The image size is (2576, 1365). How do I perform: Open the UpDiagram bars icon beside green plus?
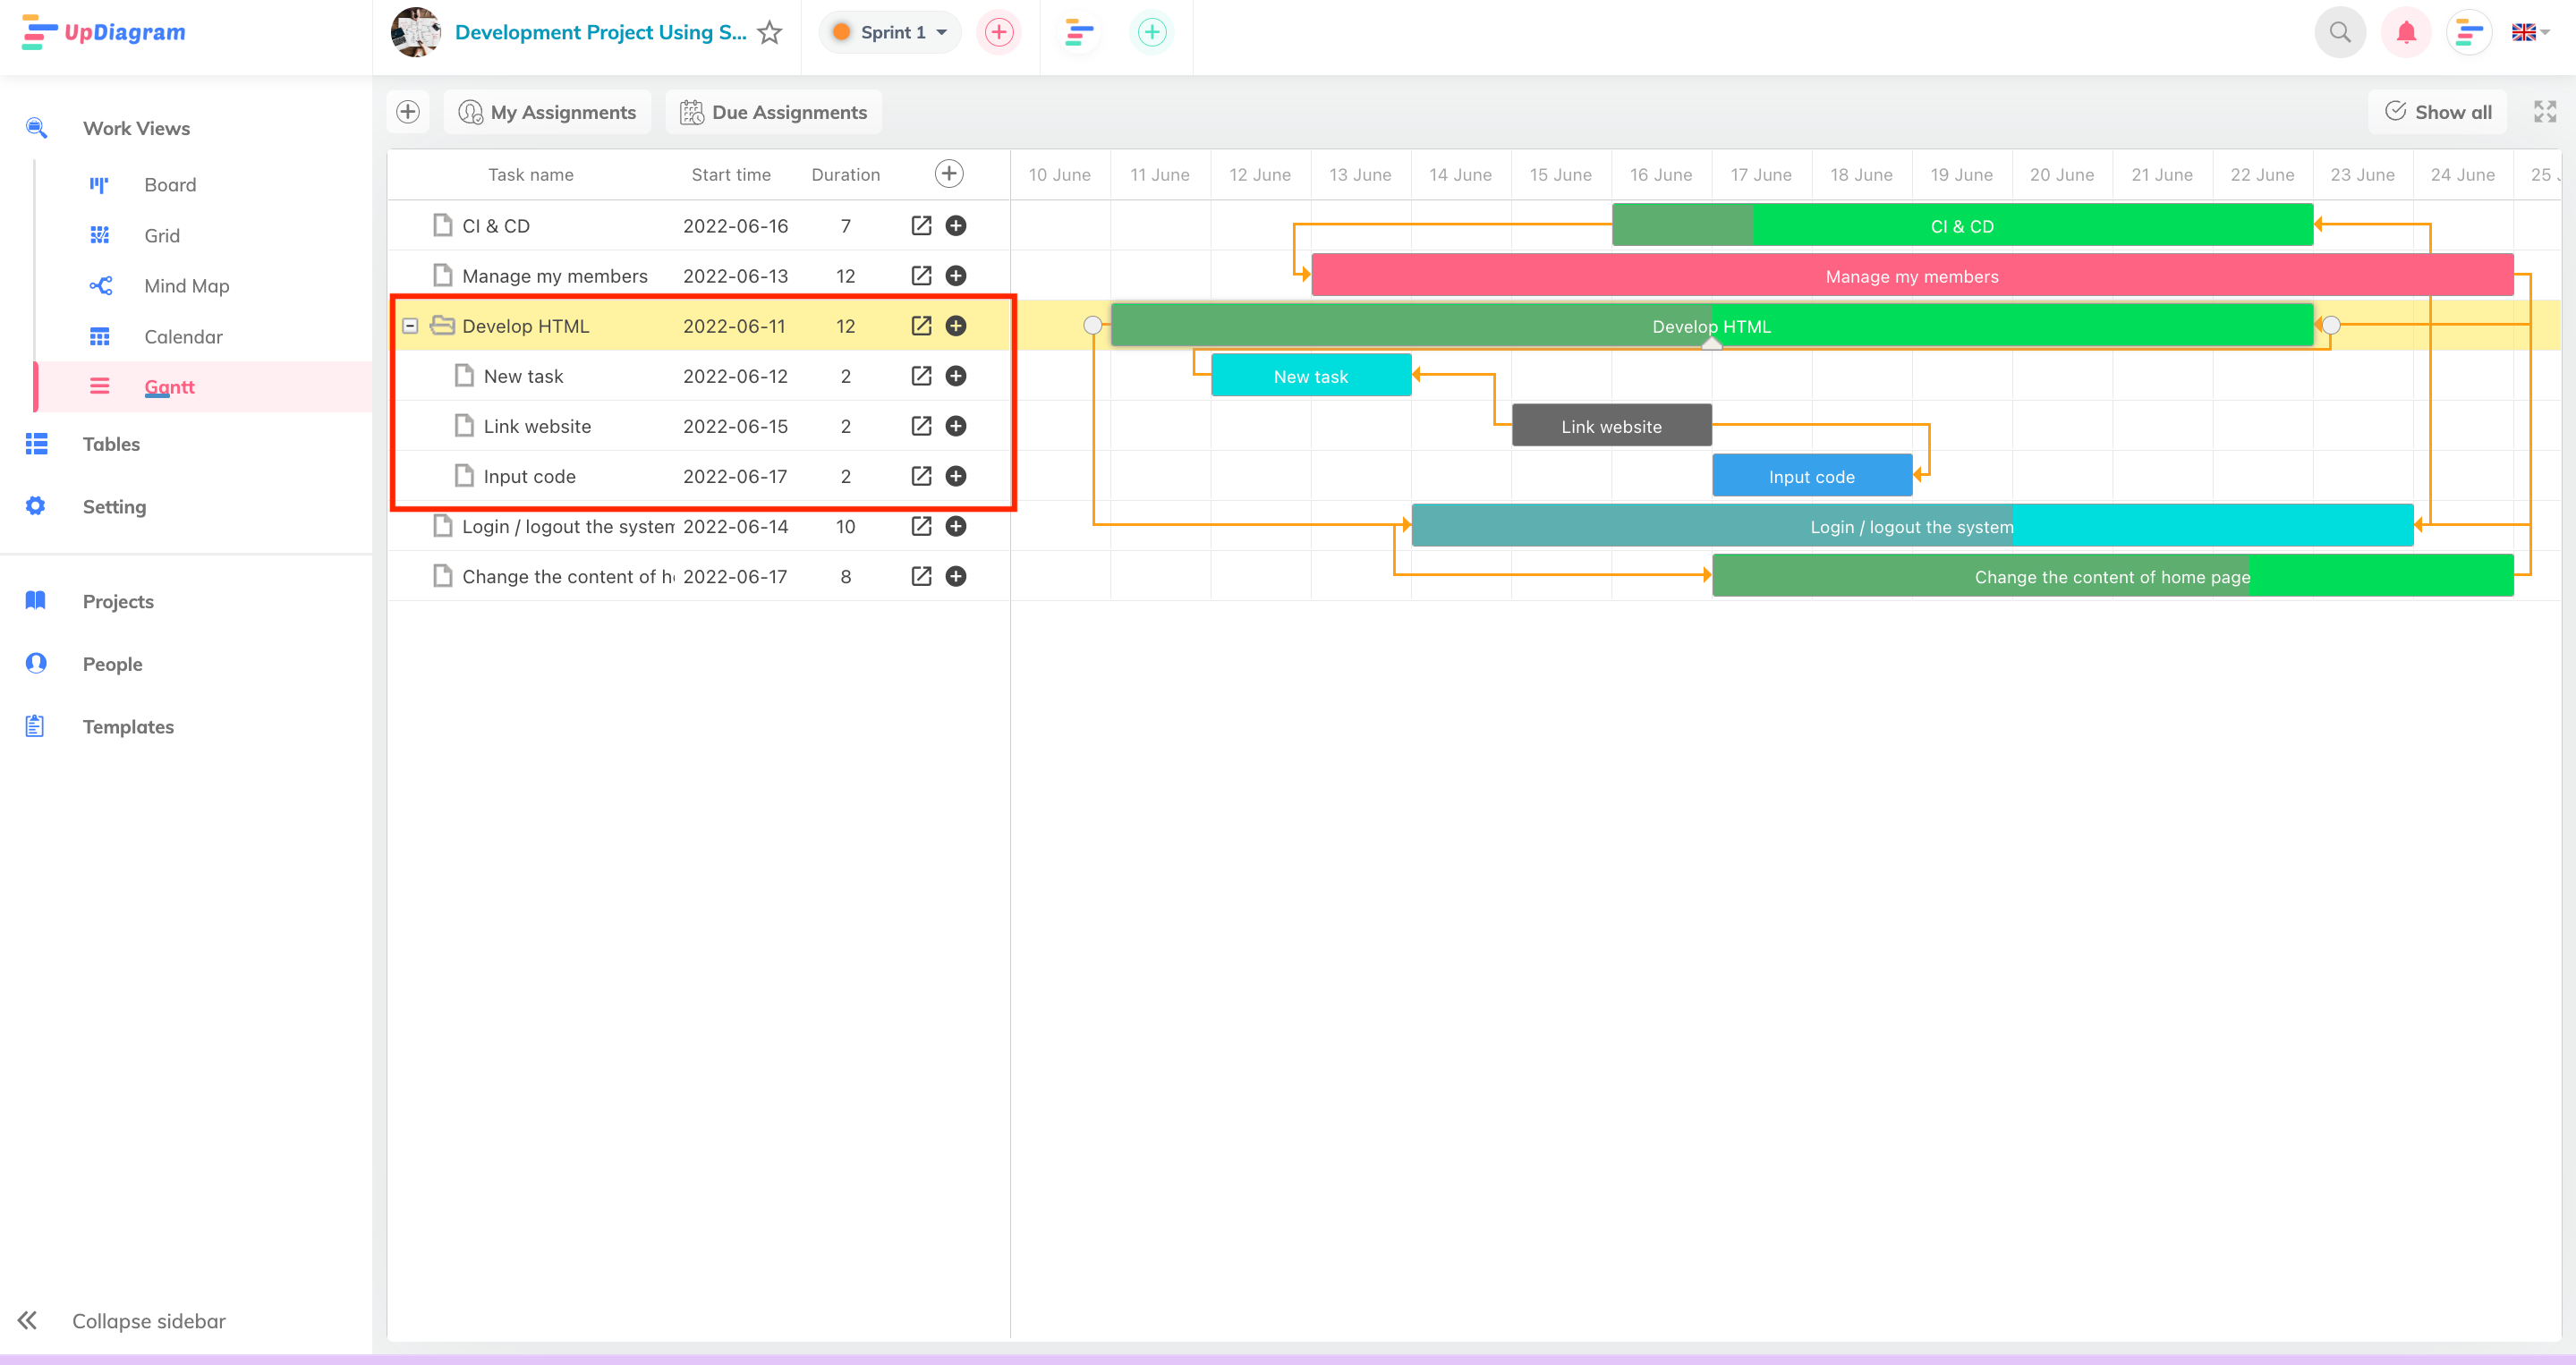pyautogui.click(x=1079, y=32)
